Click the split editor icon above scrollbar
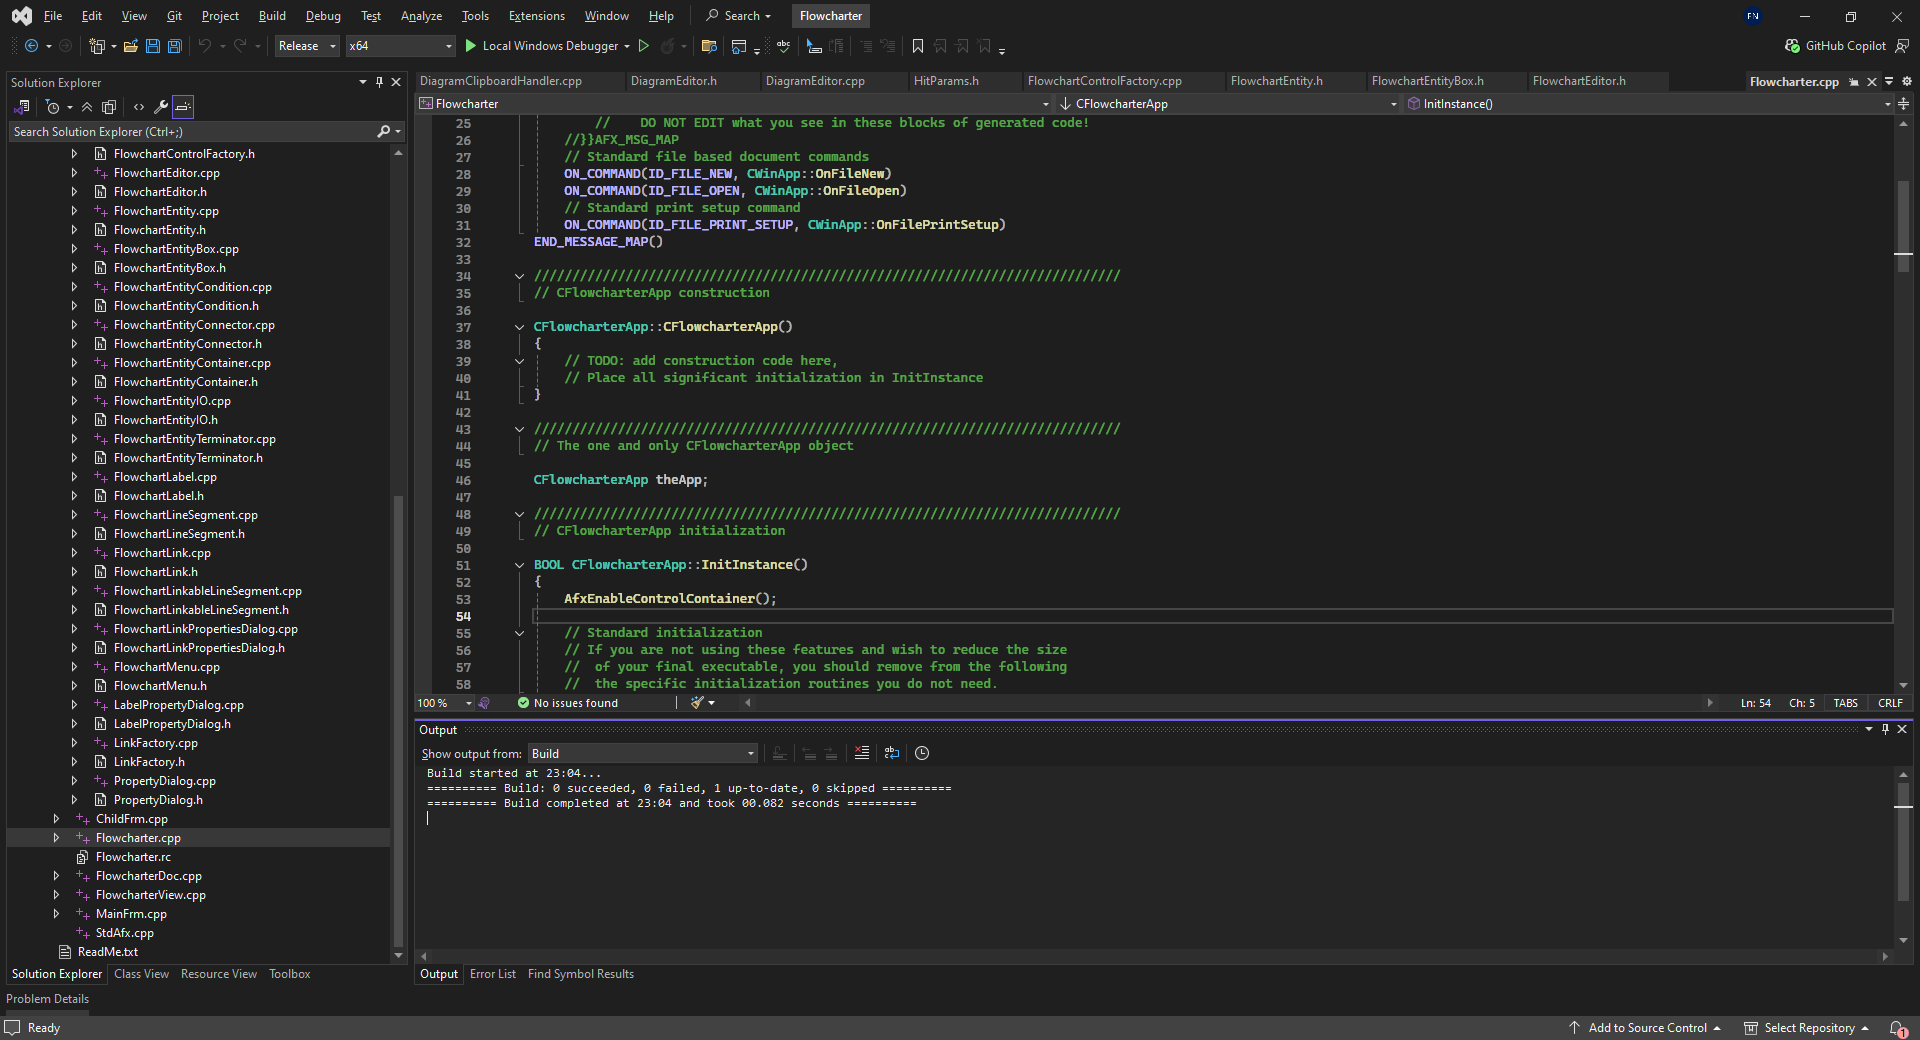1920x1040 pixels. (x=1903, y=104)
